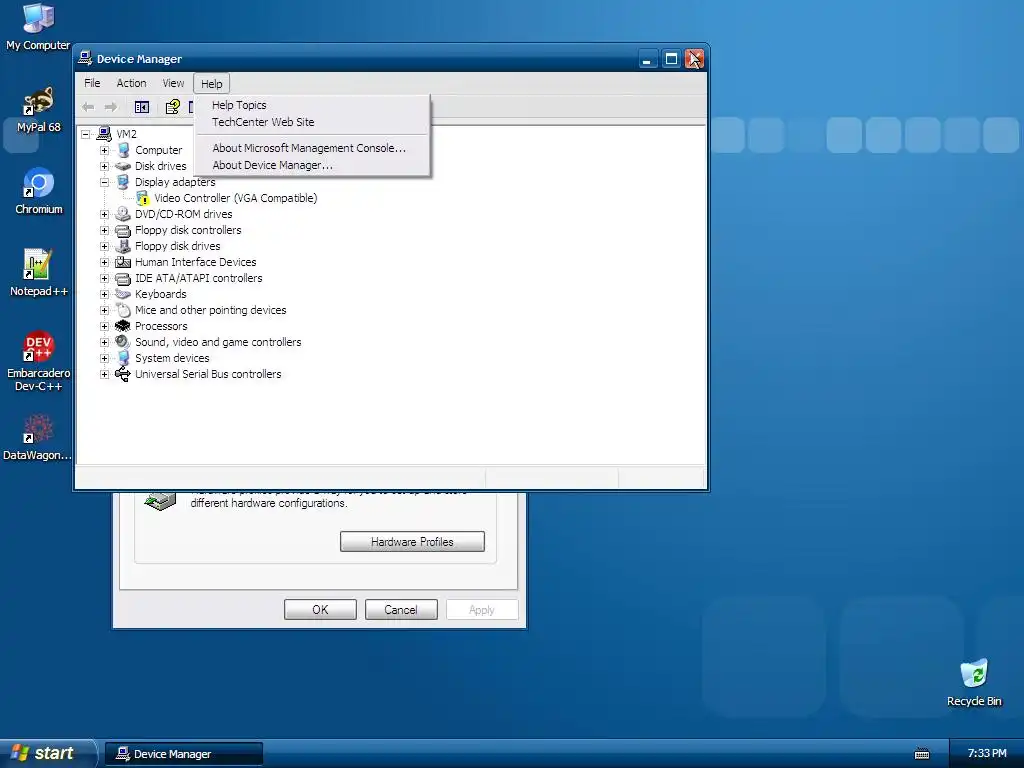The width and height of the screenshot is (1024, 768).
Task: Click the Show/Hide Console Tree toolbar icon
Action: pyautogui.click(x=142, y=107)
